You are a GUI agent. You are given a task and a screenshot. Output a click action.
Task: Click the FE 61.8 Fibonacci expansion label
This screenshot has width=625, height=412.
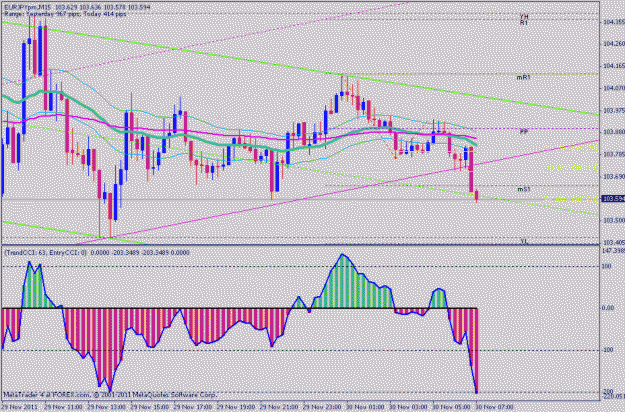click(x=572, y=168)
